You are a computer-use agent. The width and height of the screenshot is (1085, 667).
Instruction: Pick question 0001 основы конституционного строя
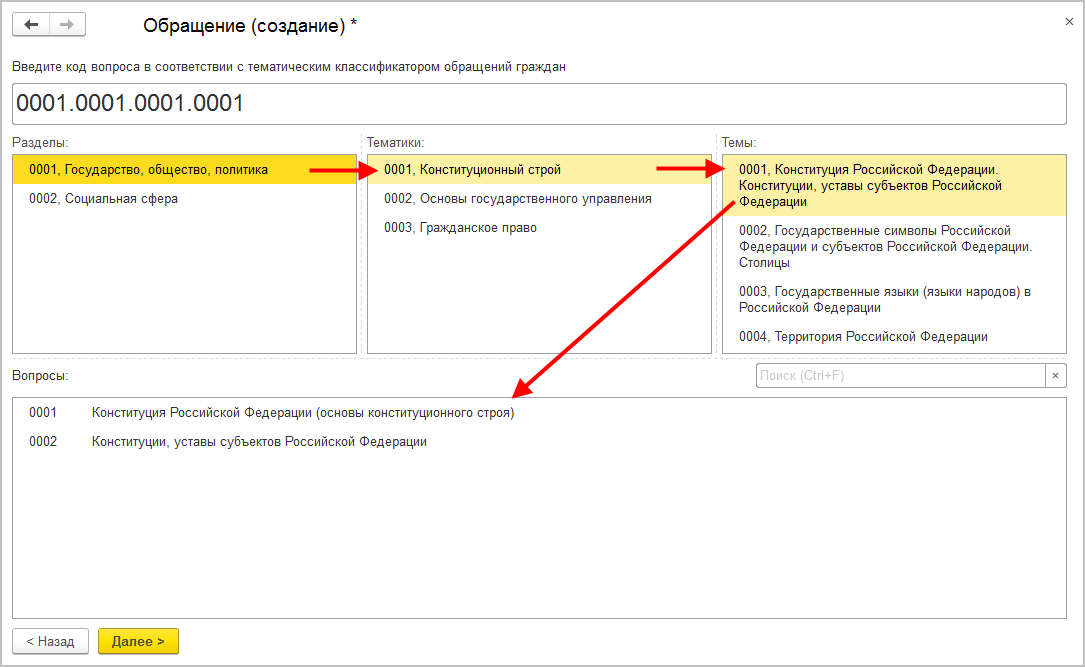tap(302, 412)
